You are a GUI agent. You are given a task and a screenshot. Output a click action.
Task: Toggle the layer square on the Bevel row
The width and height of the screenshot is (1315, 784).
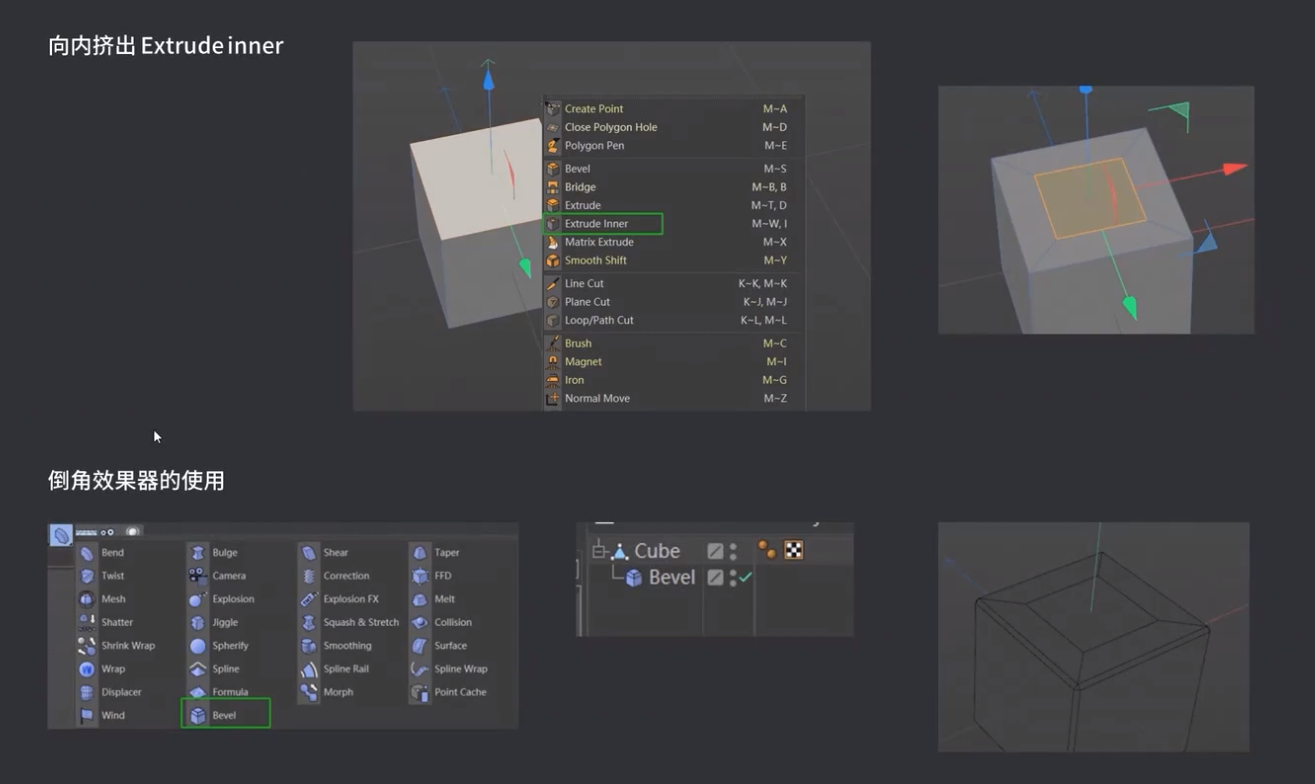coord(715,577)
